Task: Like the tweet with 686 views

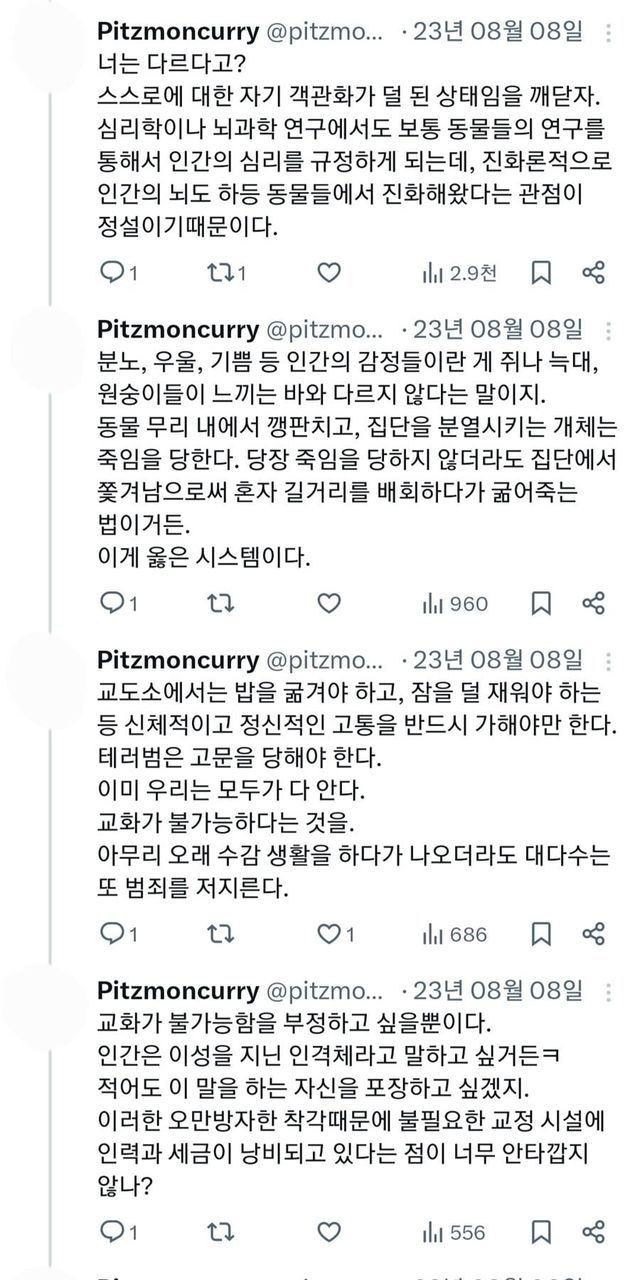Action: [x=328, y=934]
